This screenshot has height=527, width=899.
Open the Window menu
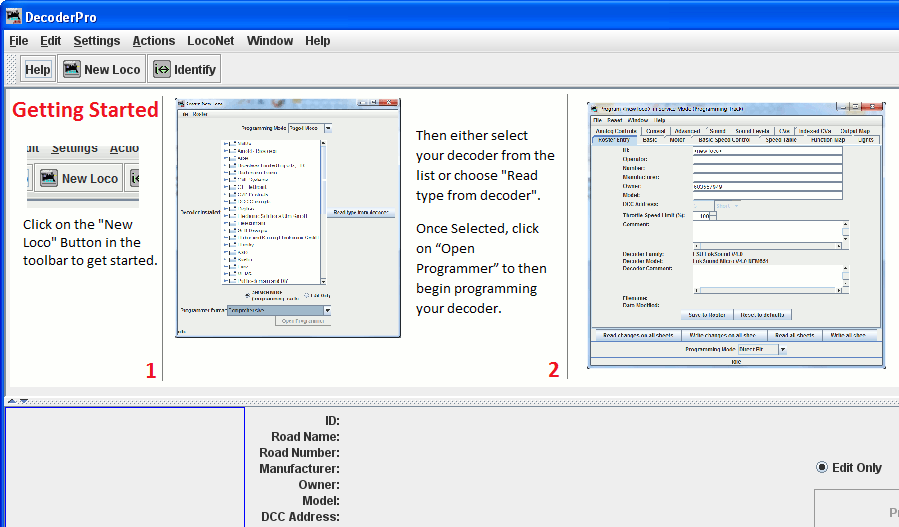(x=270, y=41)
